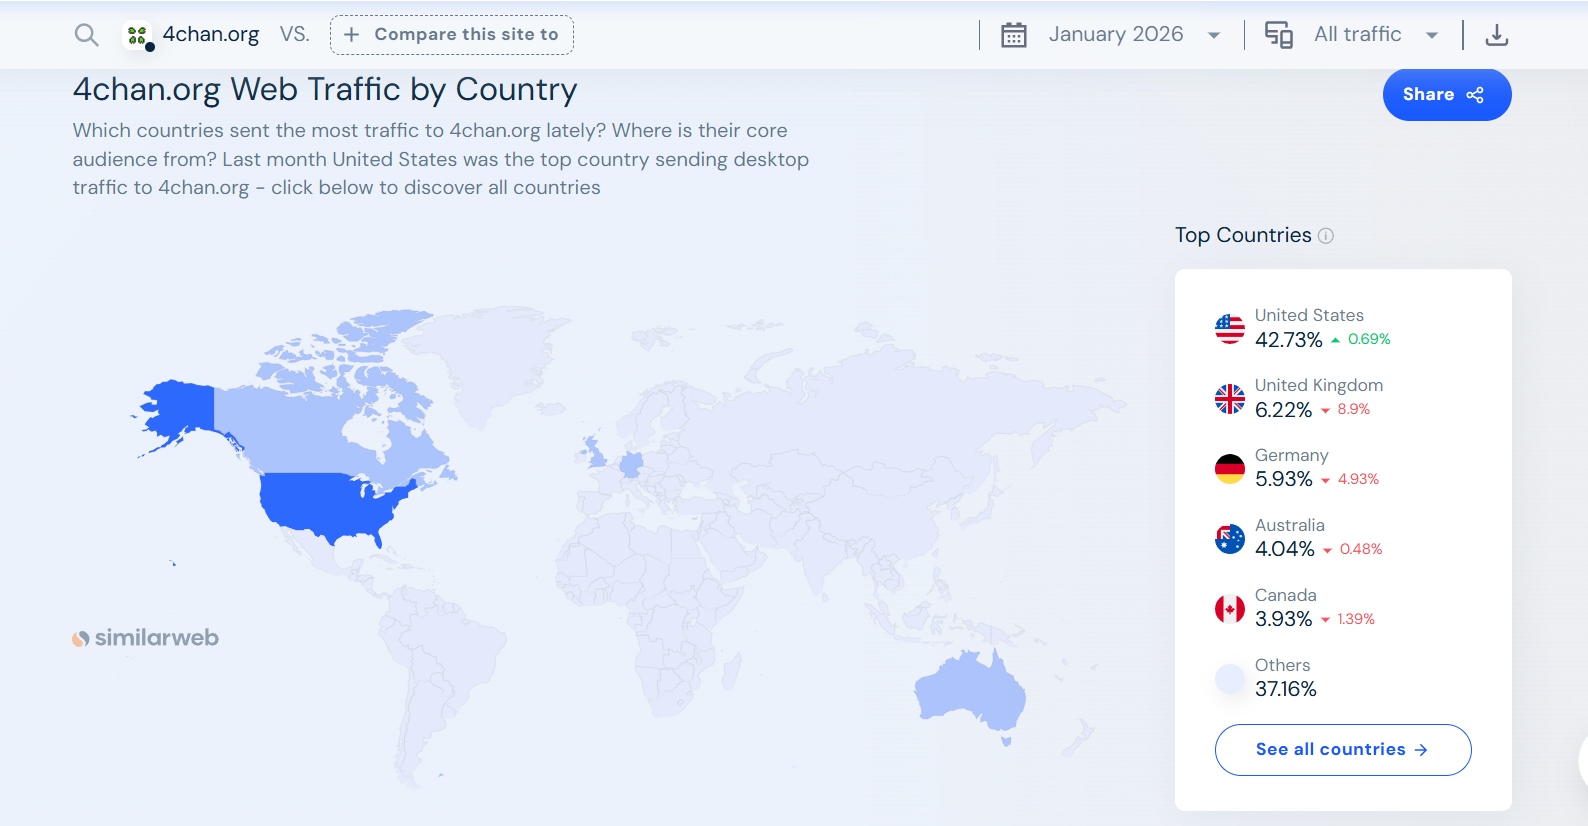
Task: Click the share network icon
Action: [x=1475, y=95]
